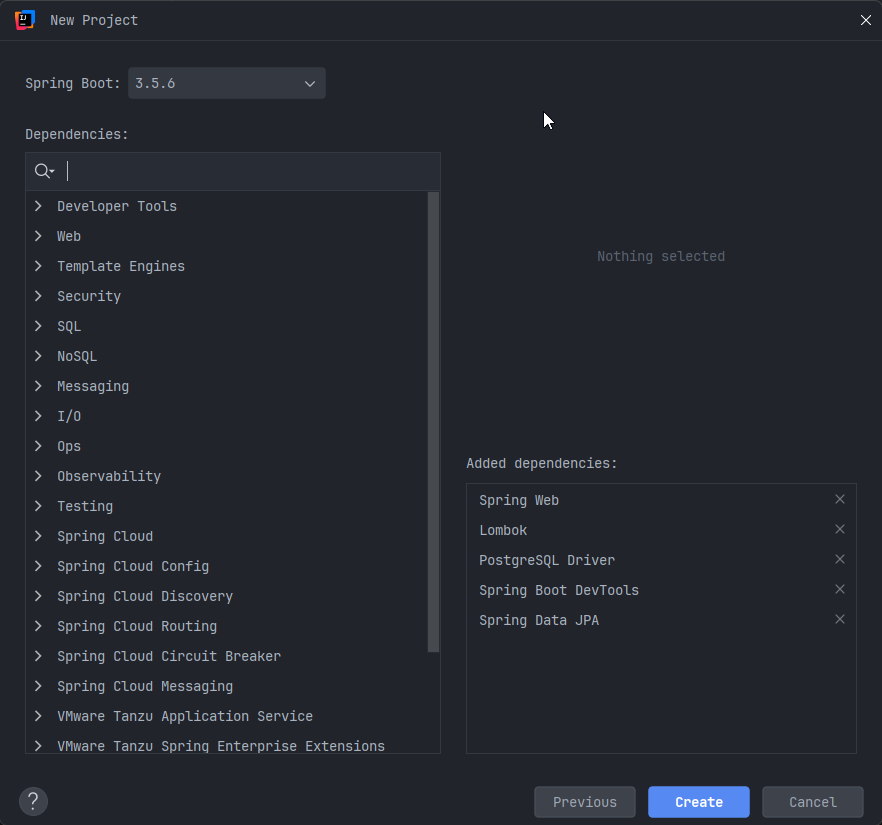Expand the Developer Tools category
The image size is (882, 825).
click(38, 206)
